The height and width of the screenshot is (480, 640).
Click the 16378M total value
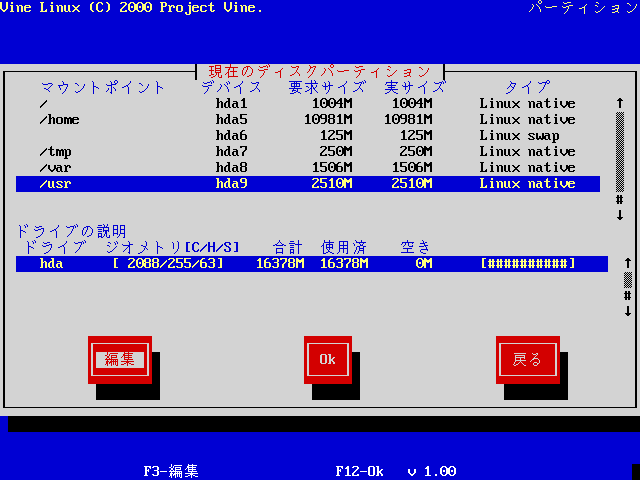tap(280, 264)
